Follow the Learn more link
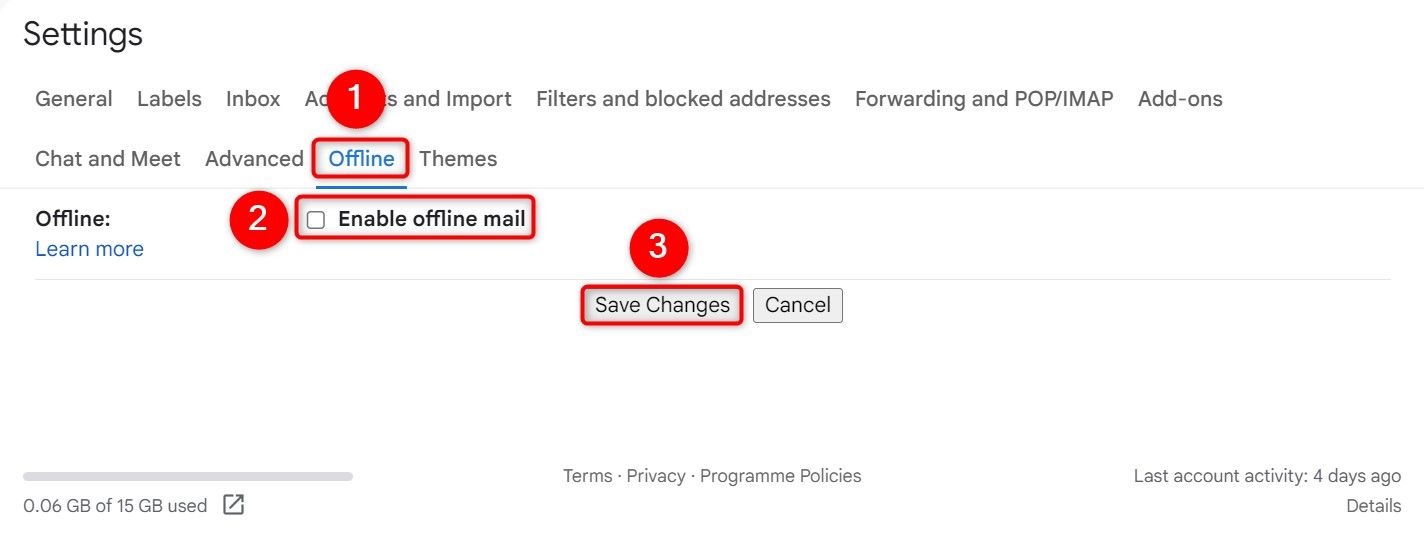 point(89,249)
